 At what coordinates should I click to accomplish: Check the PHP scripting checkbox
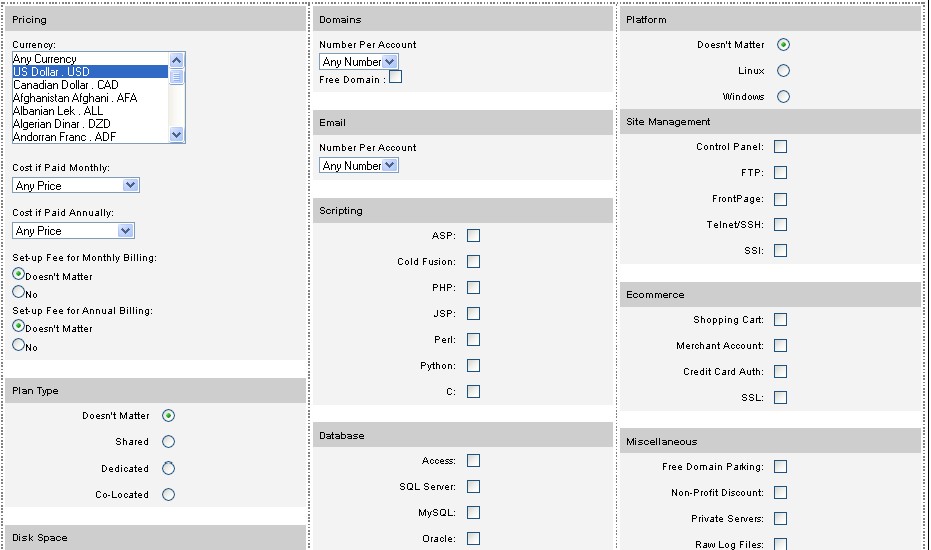(x=473, y=288)
